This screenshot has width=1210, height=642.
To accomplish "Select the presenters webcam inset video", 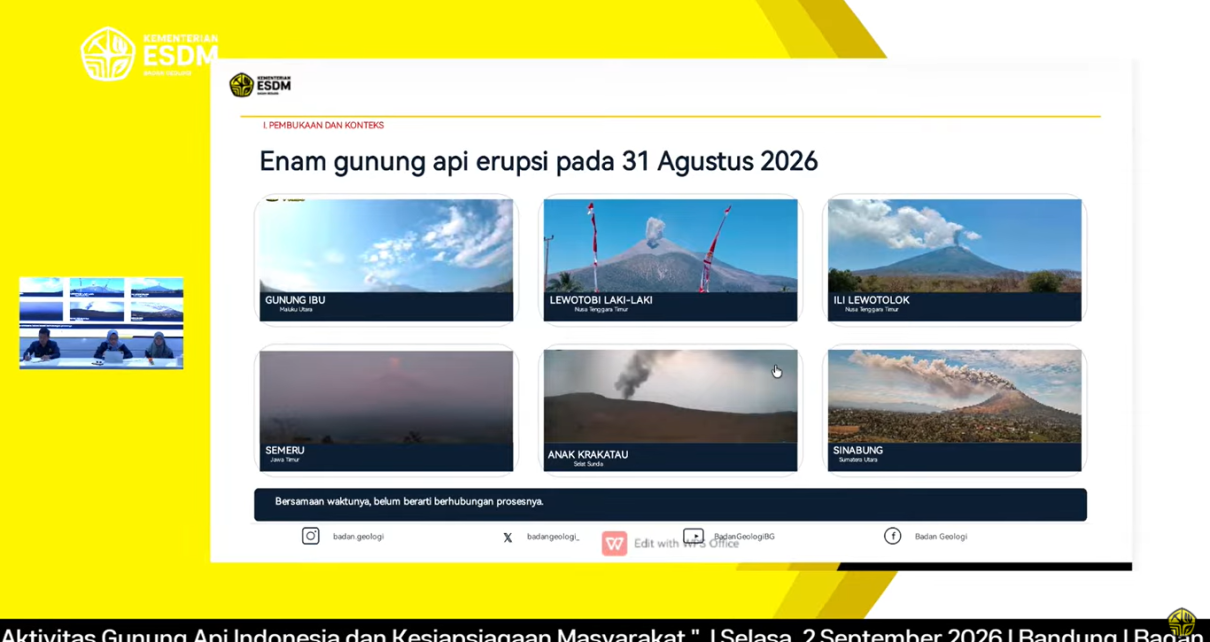I will pyautogui.click(x=101, y=323).
